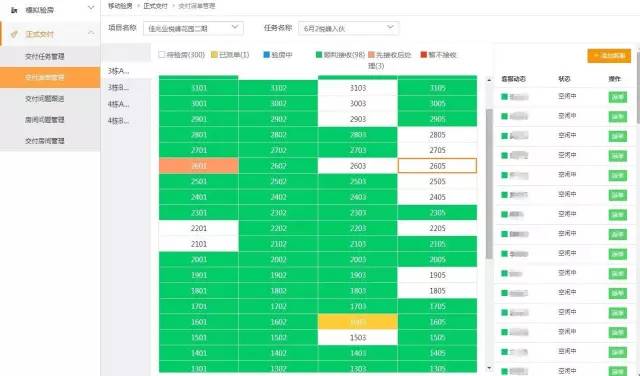Click the room grid scrollbar down arrow
640x376 pixels.
coord(489,368)
